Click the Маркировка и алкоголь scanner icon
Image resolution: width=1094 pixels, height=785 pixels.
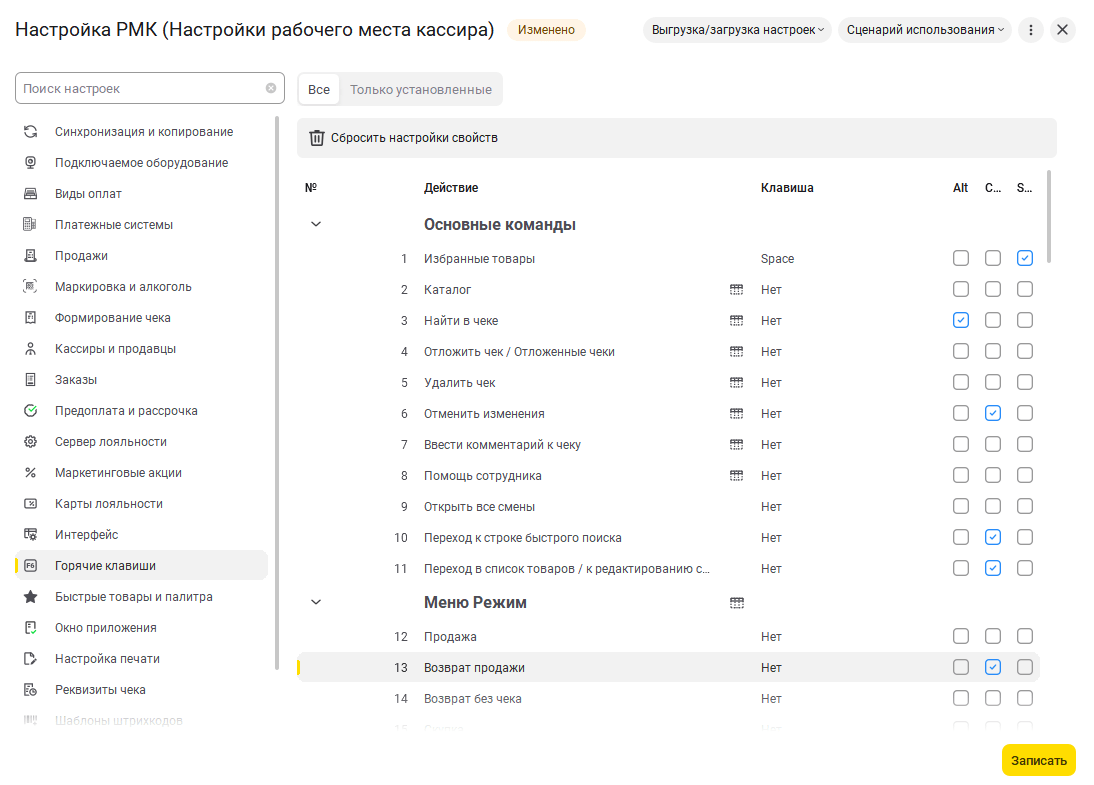(x=31, y=287)
